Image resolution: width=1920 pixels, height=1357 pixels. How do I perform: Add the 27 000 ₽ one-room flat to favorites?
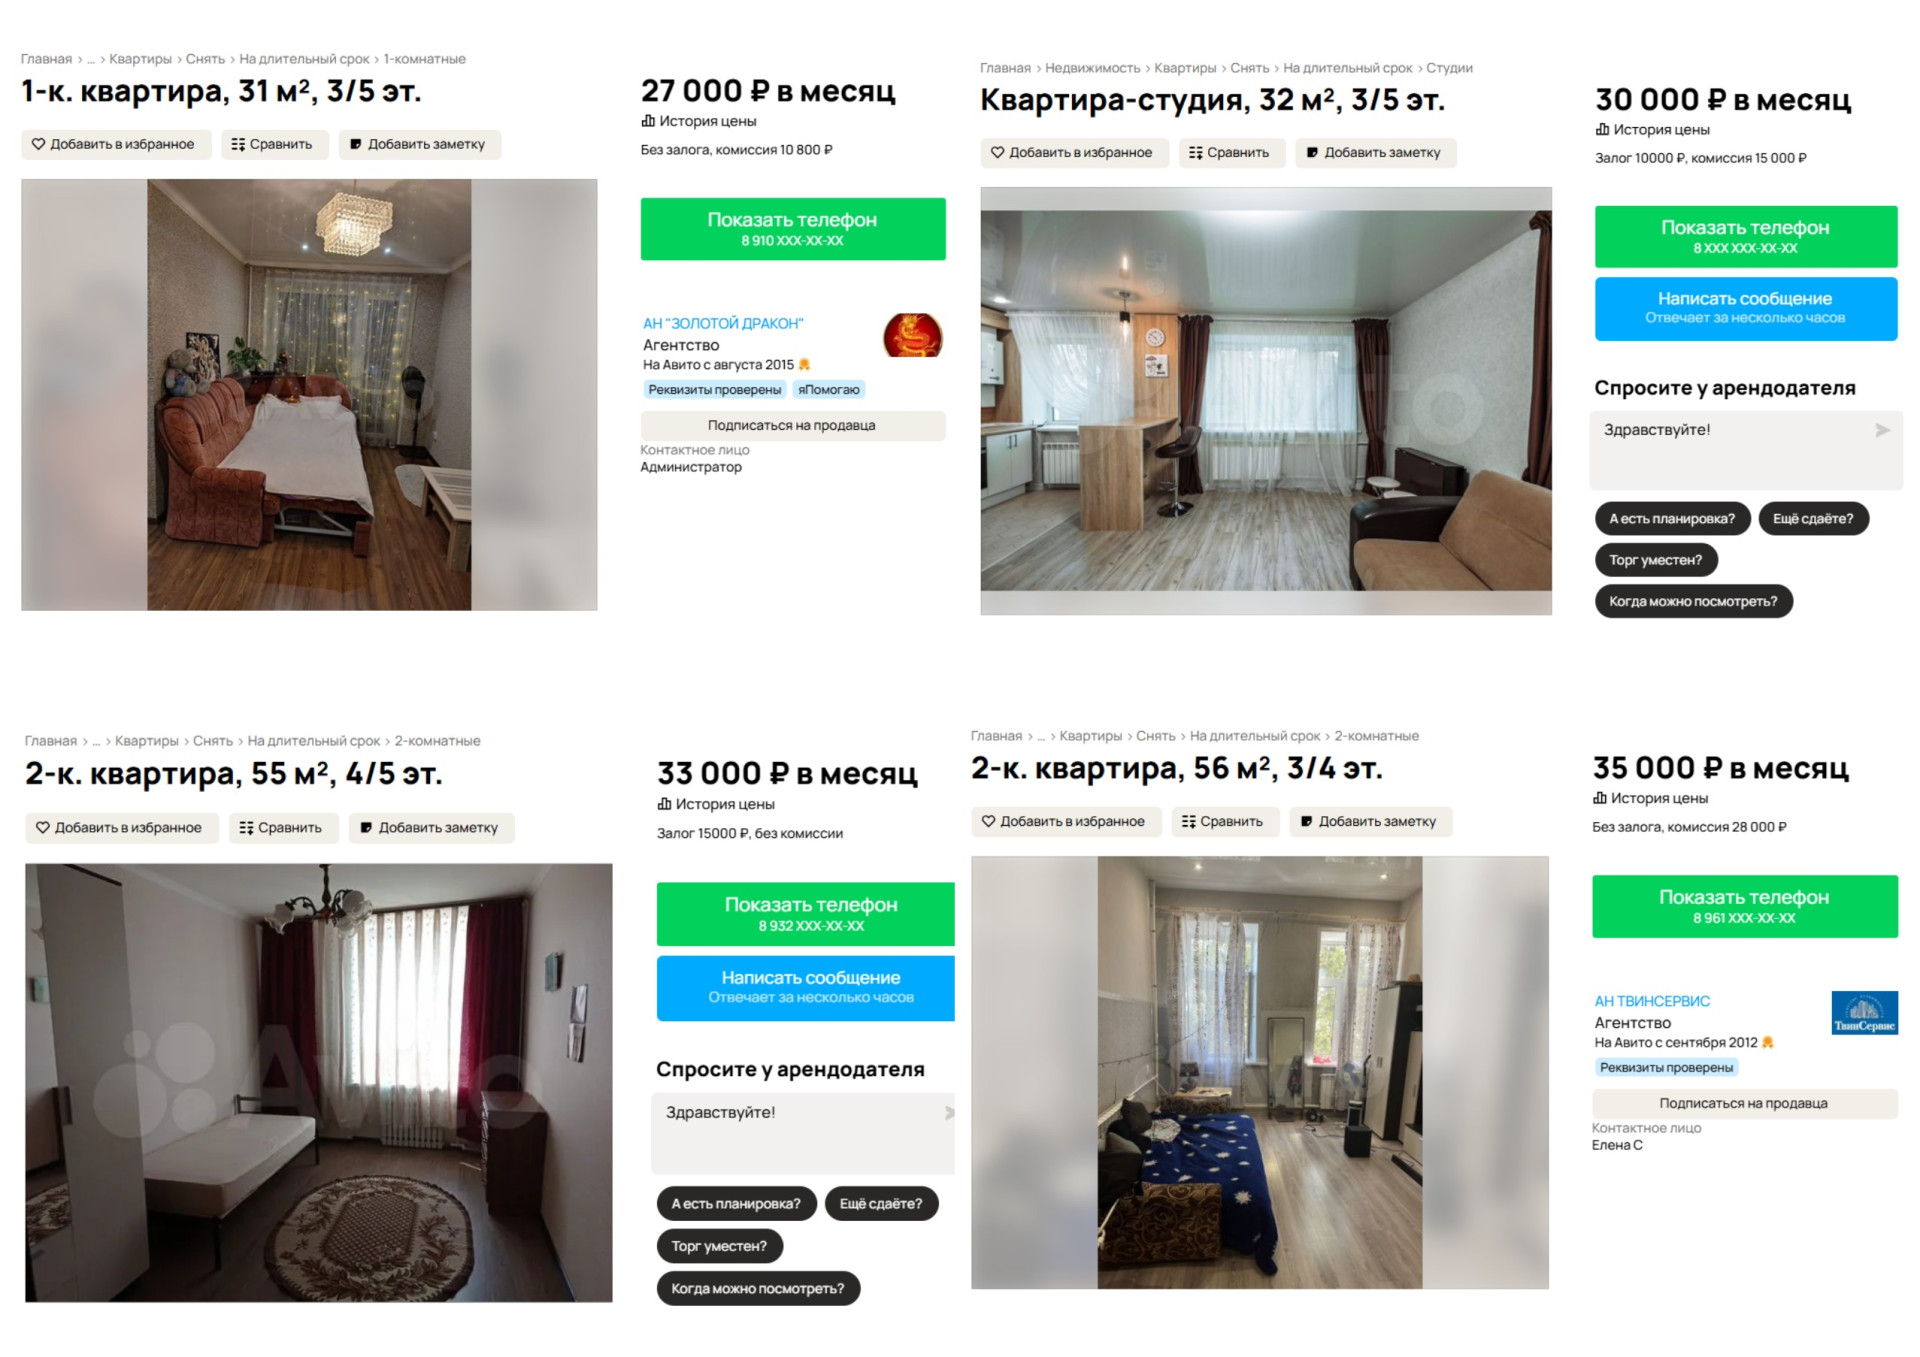pos(115,144)
